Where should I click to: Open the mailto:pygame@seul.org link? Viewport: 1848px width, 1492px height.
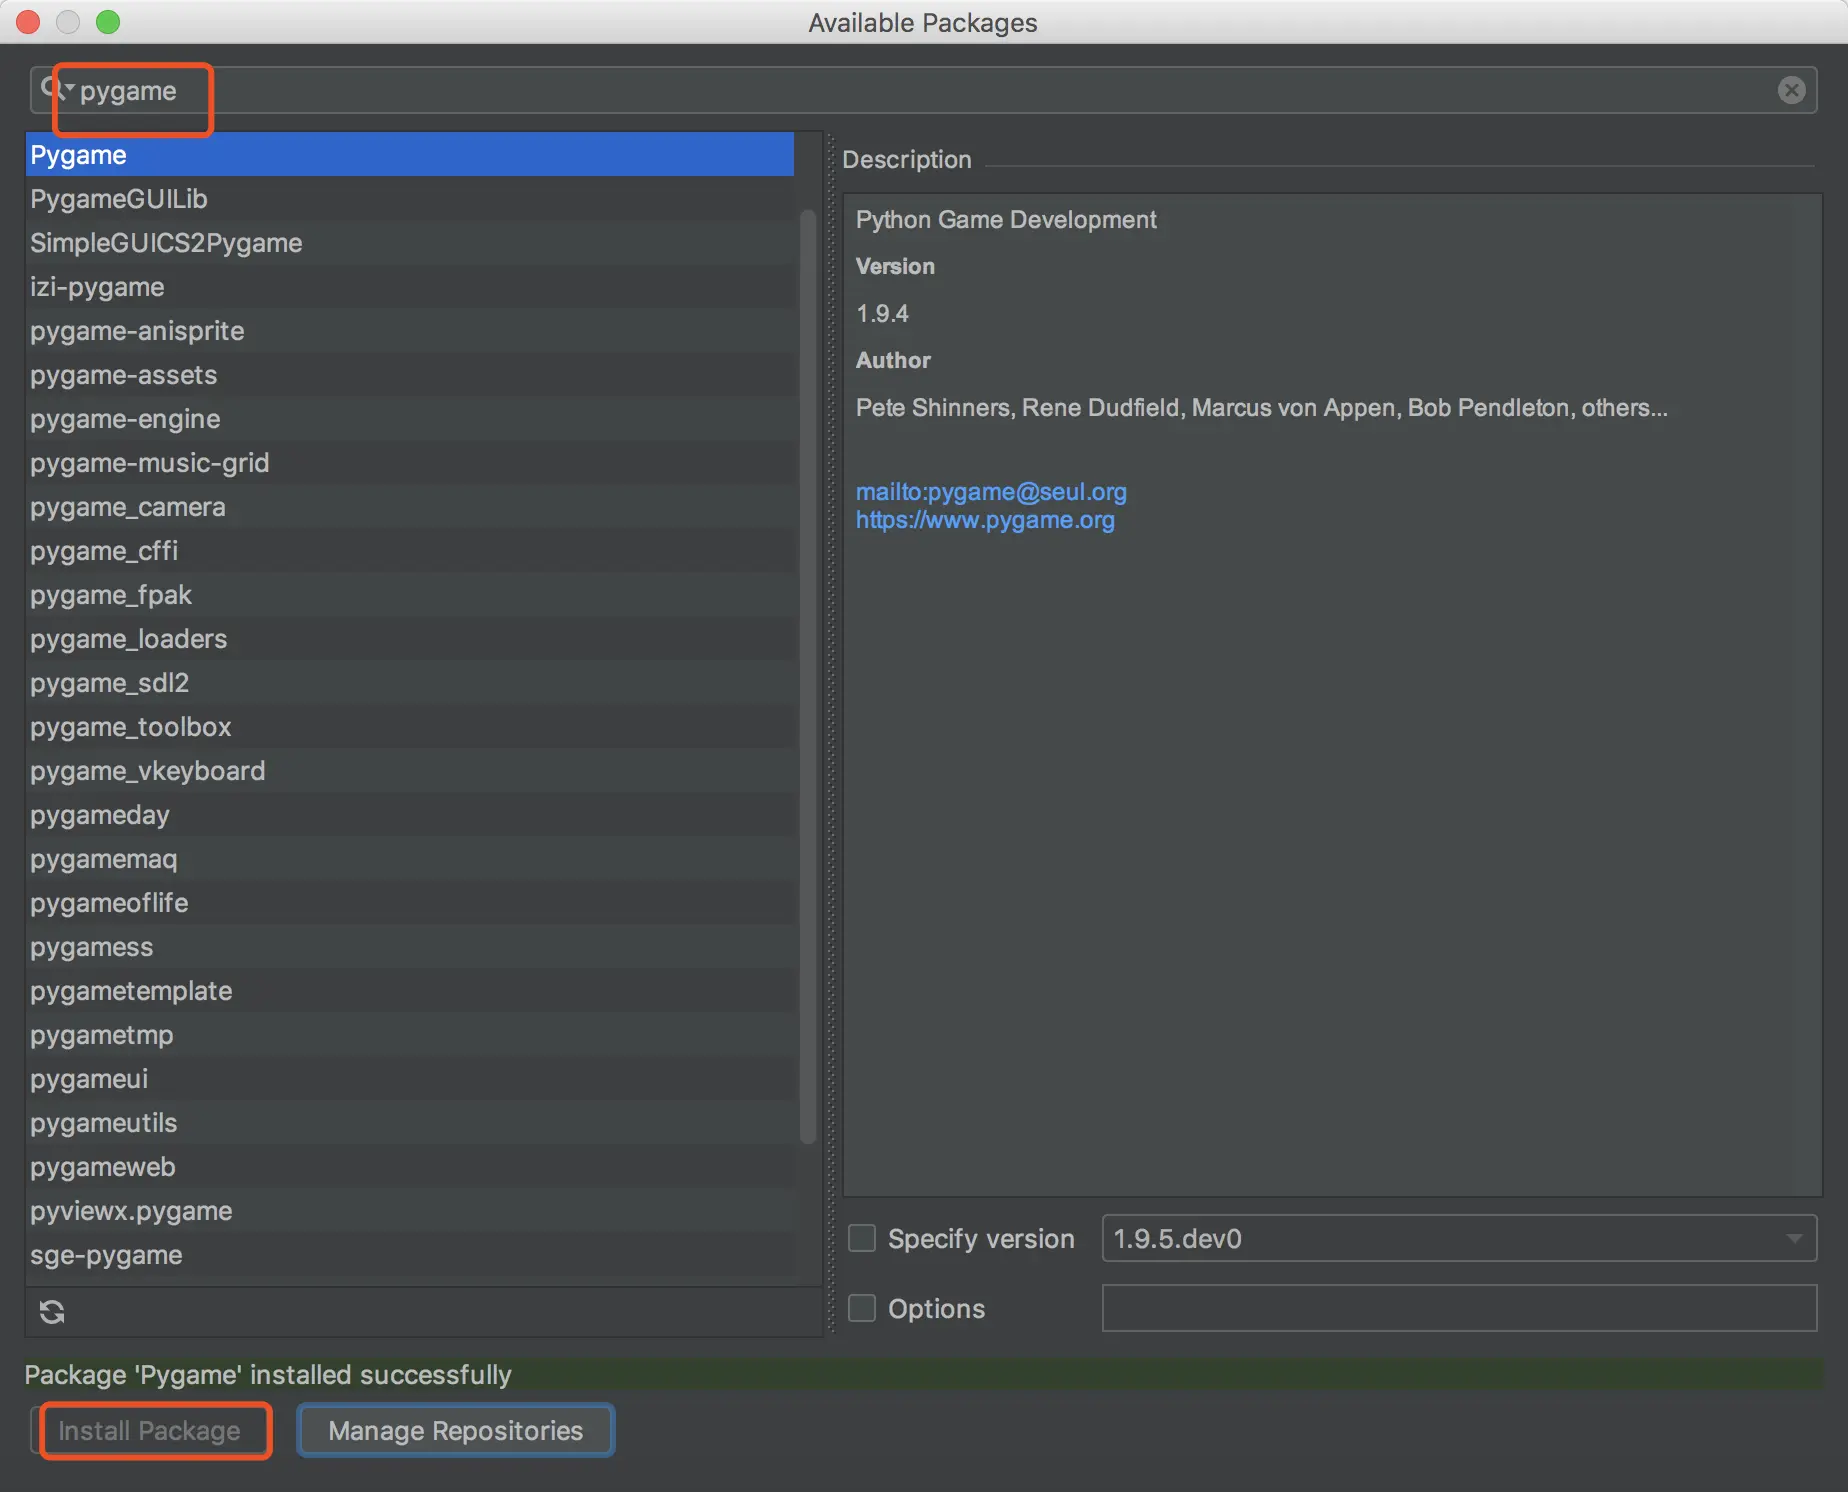991,491
